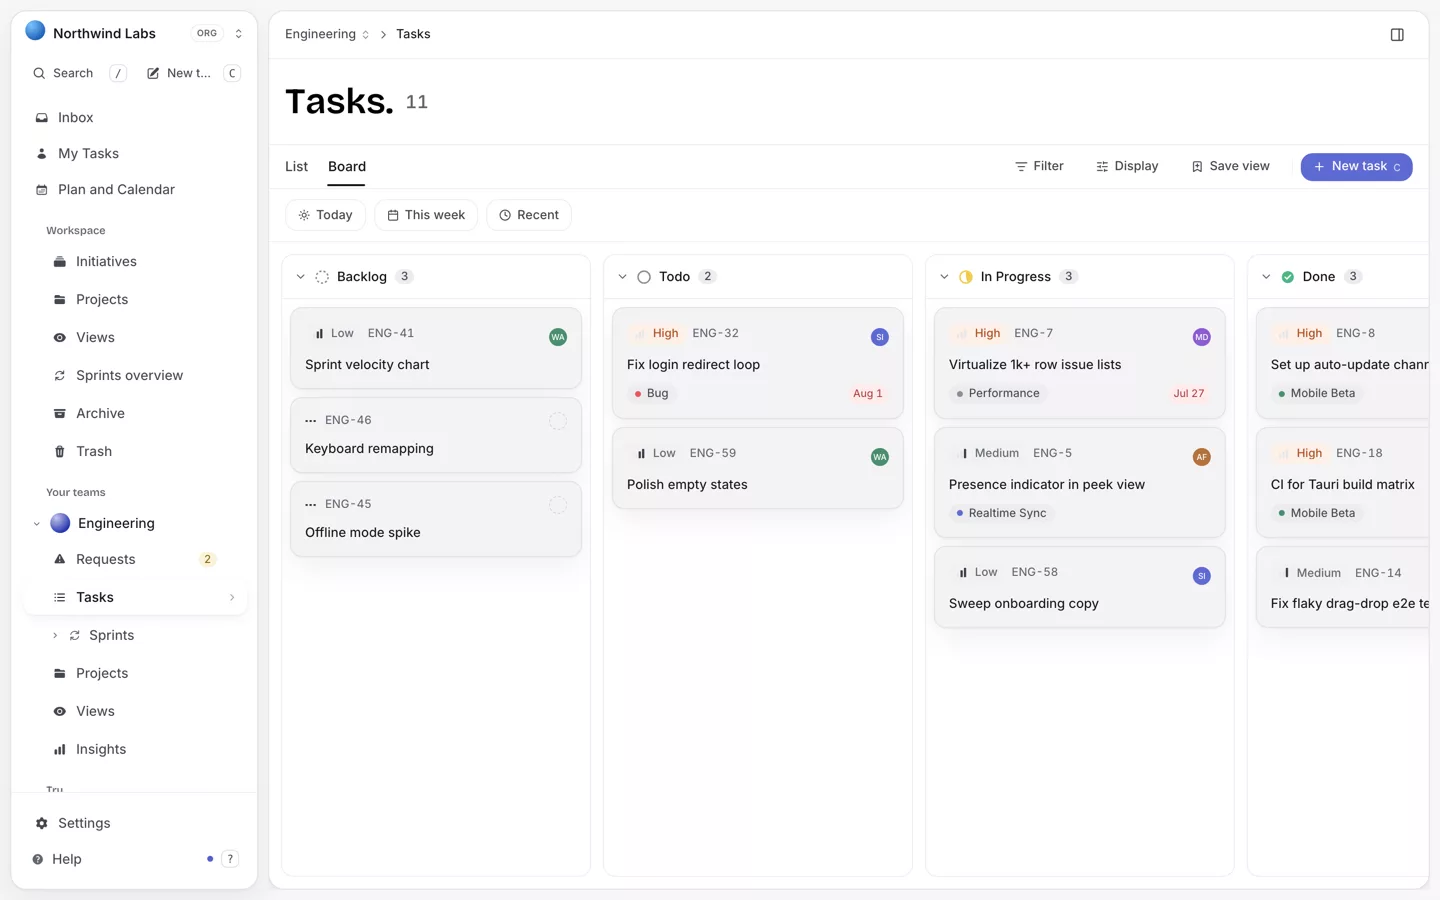The width and height of the screenshot is (1440, 900).
Task: Click MD avatar on Virtualize 1k+ card
Action: point(1202,338)
